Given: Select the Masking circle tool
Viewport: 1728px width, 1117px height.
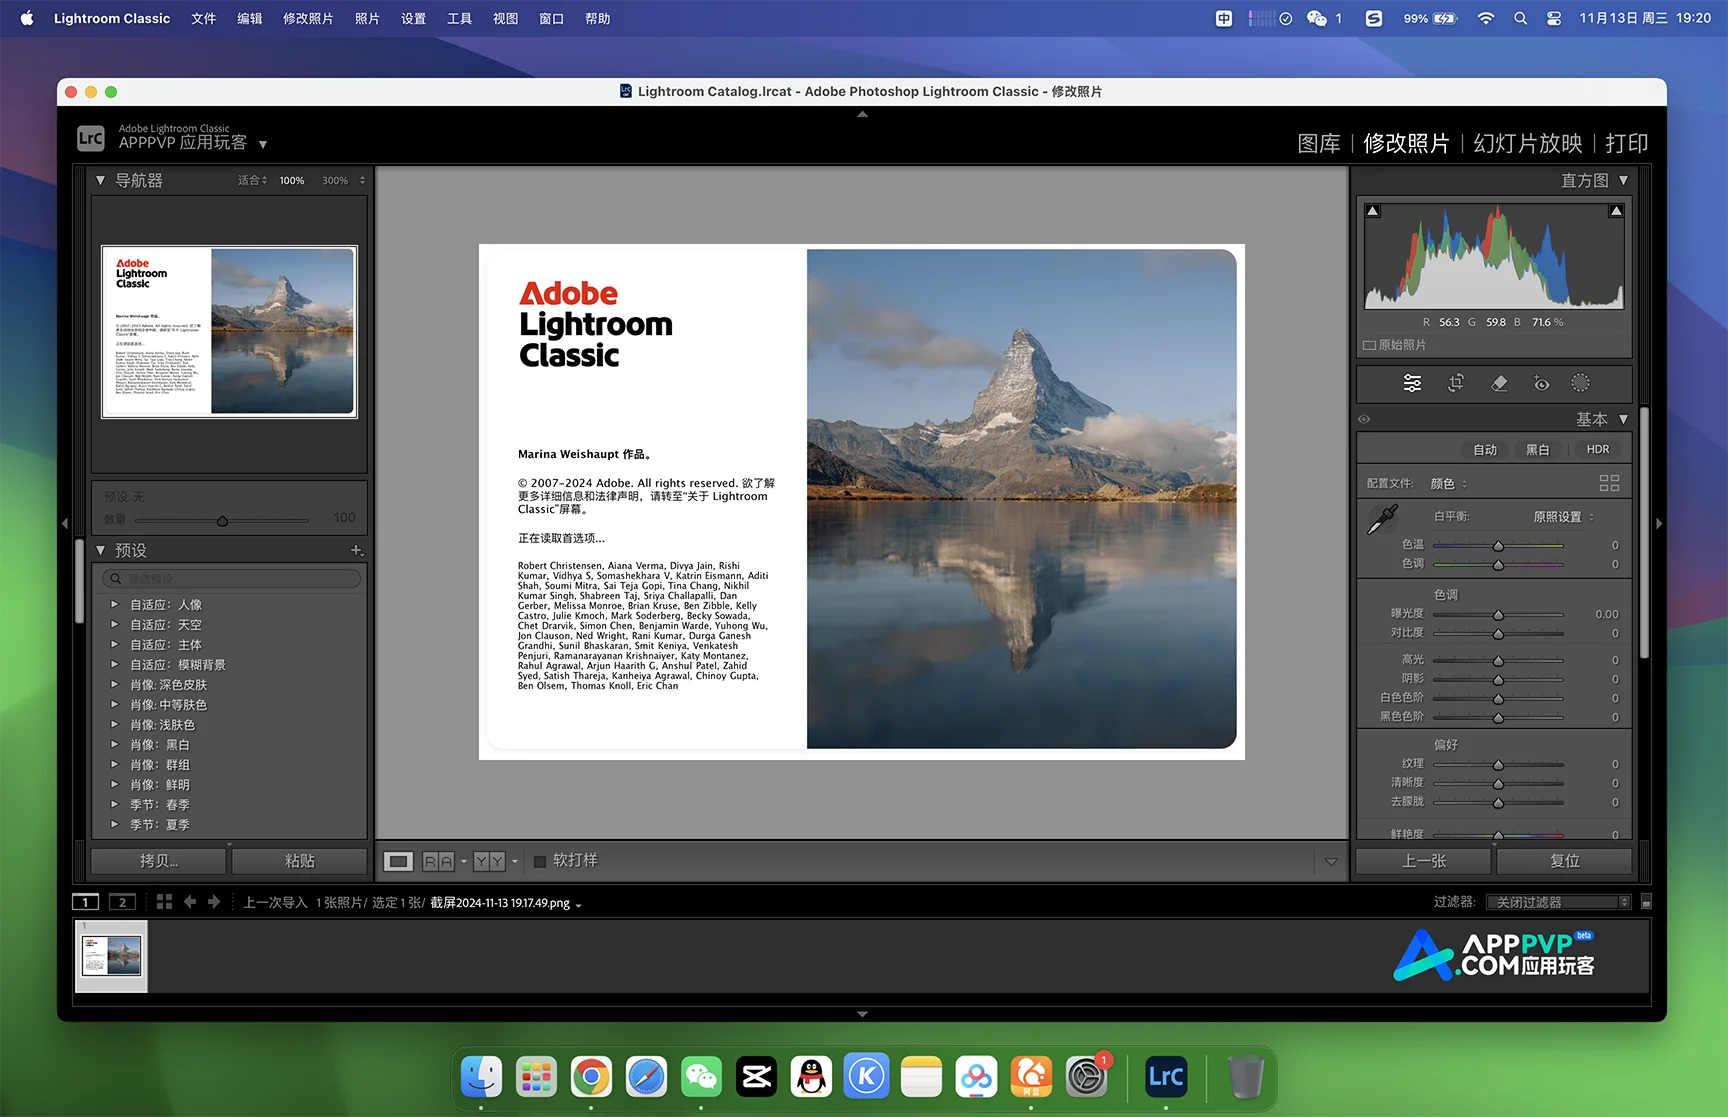Looking at the screenshot, I should [x=1580, y=383].
